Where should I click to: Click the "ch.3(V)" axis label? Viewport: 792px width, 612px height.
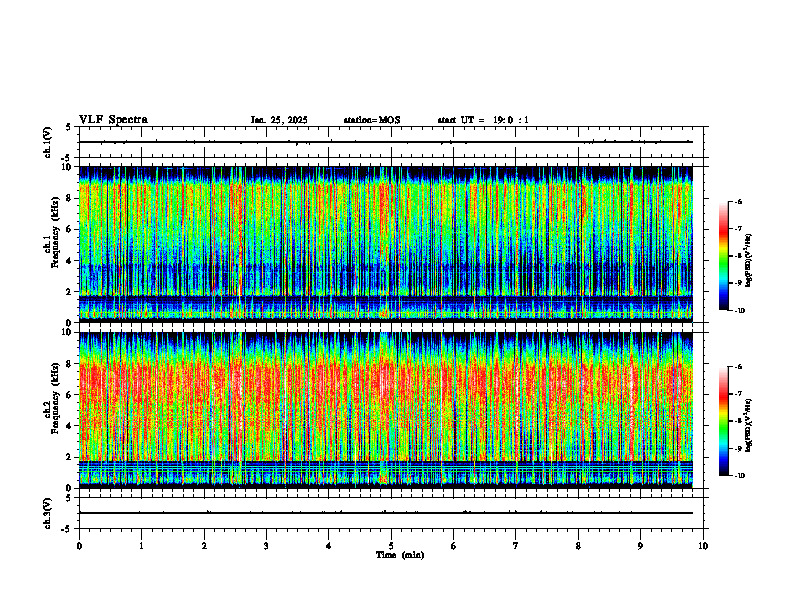[47, 514]
